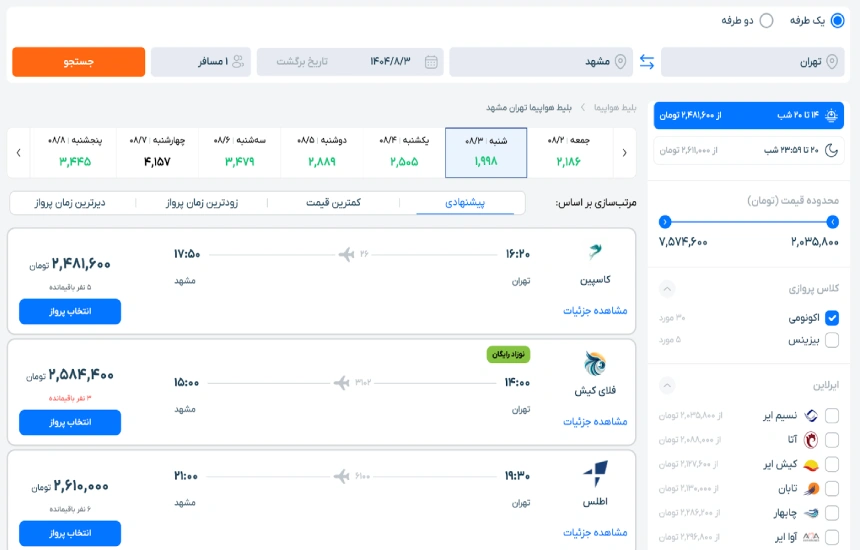
Task: Sort by پیشنهادی tab
Action: (x=465, y=203)
